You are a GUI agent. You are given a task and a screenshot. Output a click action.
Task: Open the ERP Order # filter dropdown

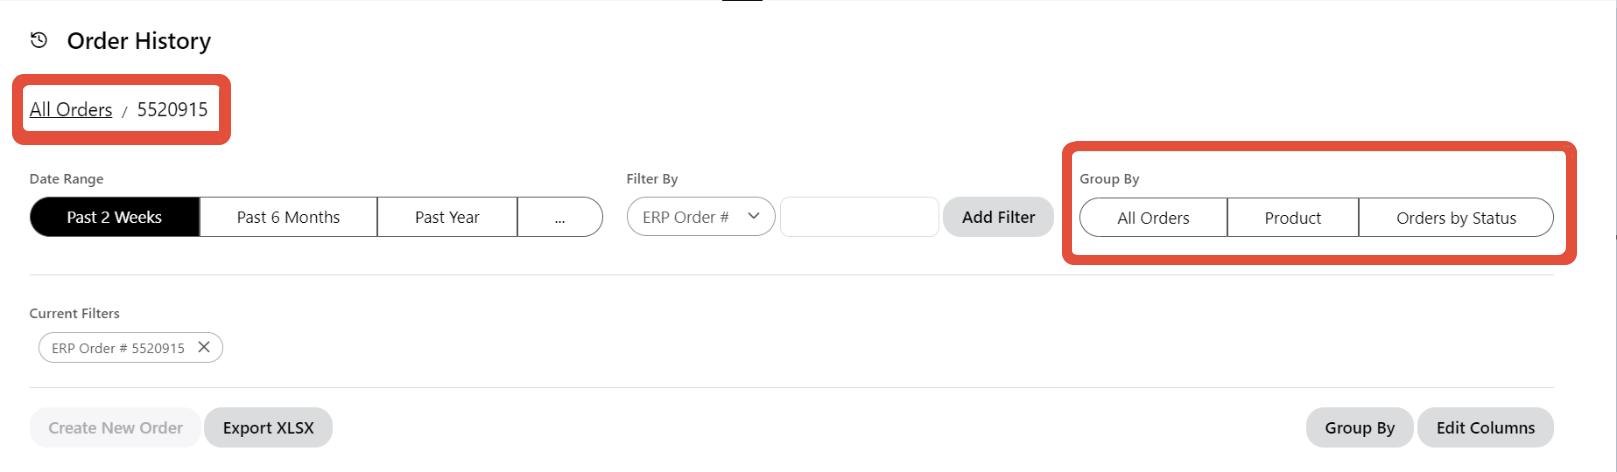[x=700, y=217]
